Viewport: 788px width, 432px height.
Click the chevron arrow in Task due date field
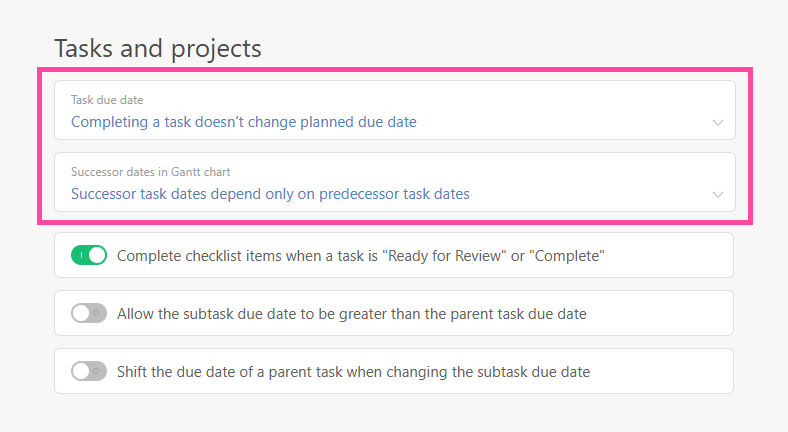pyautogui.click(x=717, y=122)
